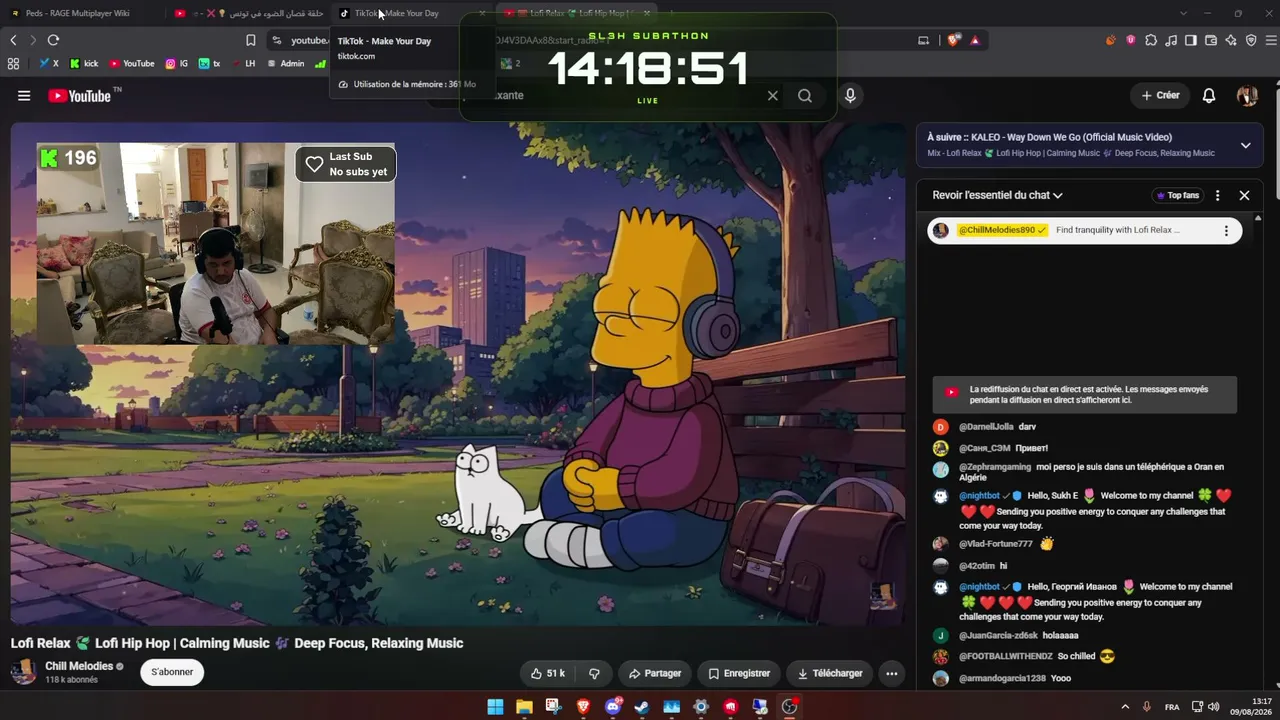Open Steam from the taskbar

pos(642,707)
